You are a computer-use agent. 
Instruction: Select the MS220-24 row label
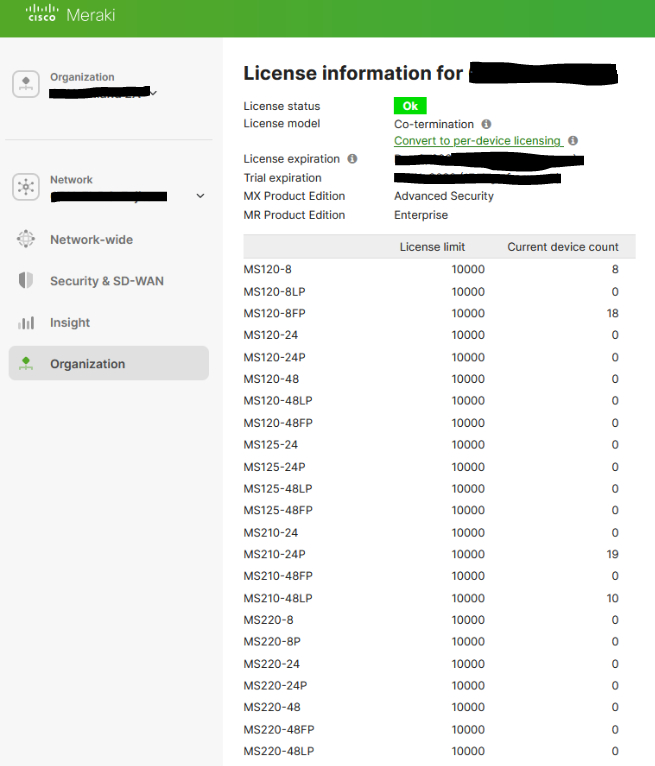[x=272, y=663]
